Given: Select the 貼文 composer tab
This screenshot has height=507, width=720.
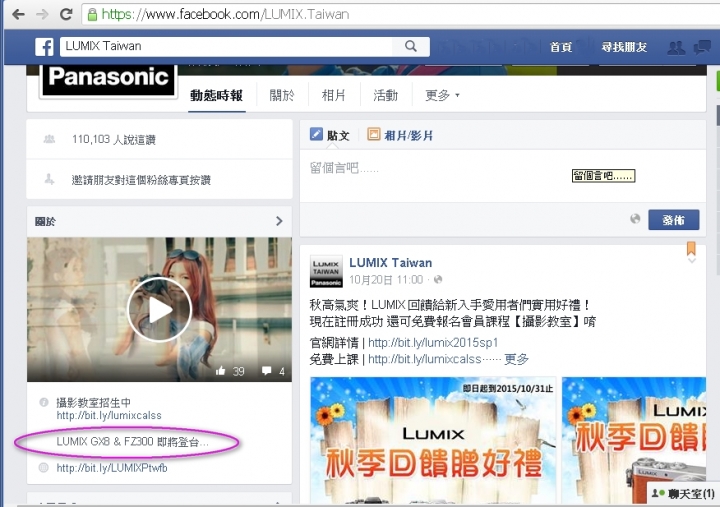Looking at the screenshot, I should 330,135.
